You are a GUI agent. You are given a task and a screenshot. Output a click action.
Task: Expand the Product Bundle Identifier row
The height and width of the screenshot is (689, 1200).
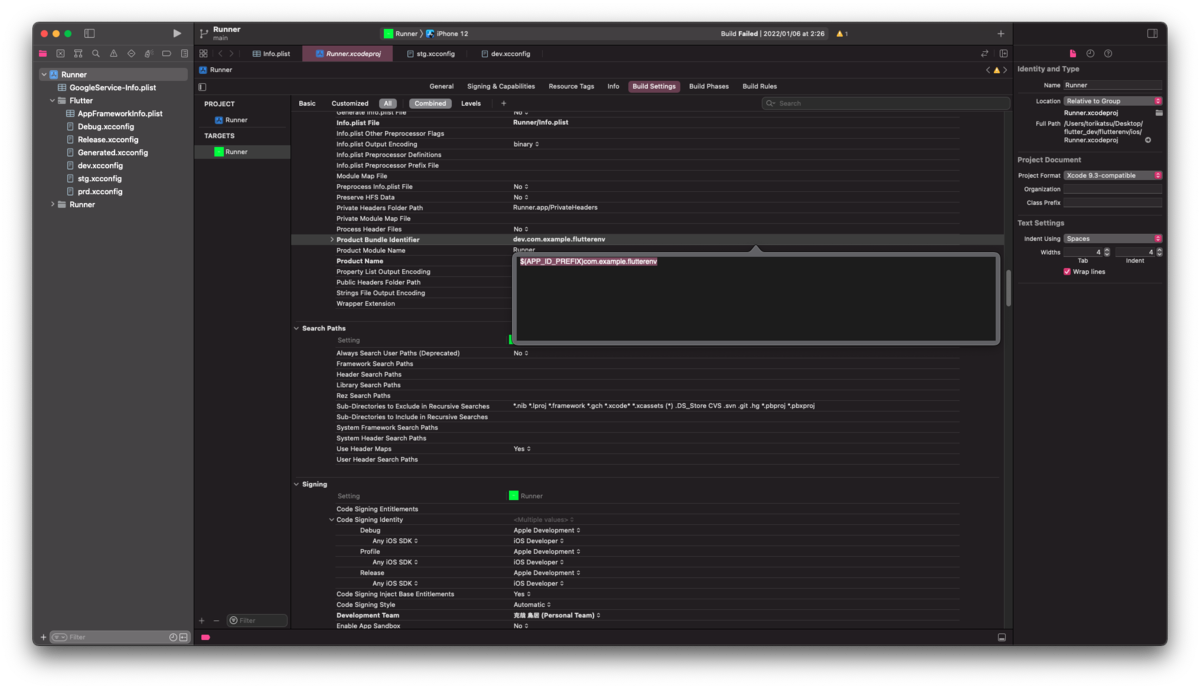(x=332, y=240)
